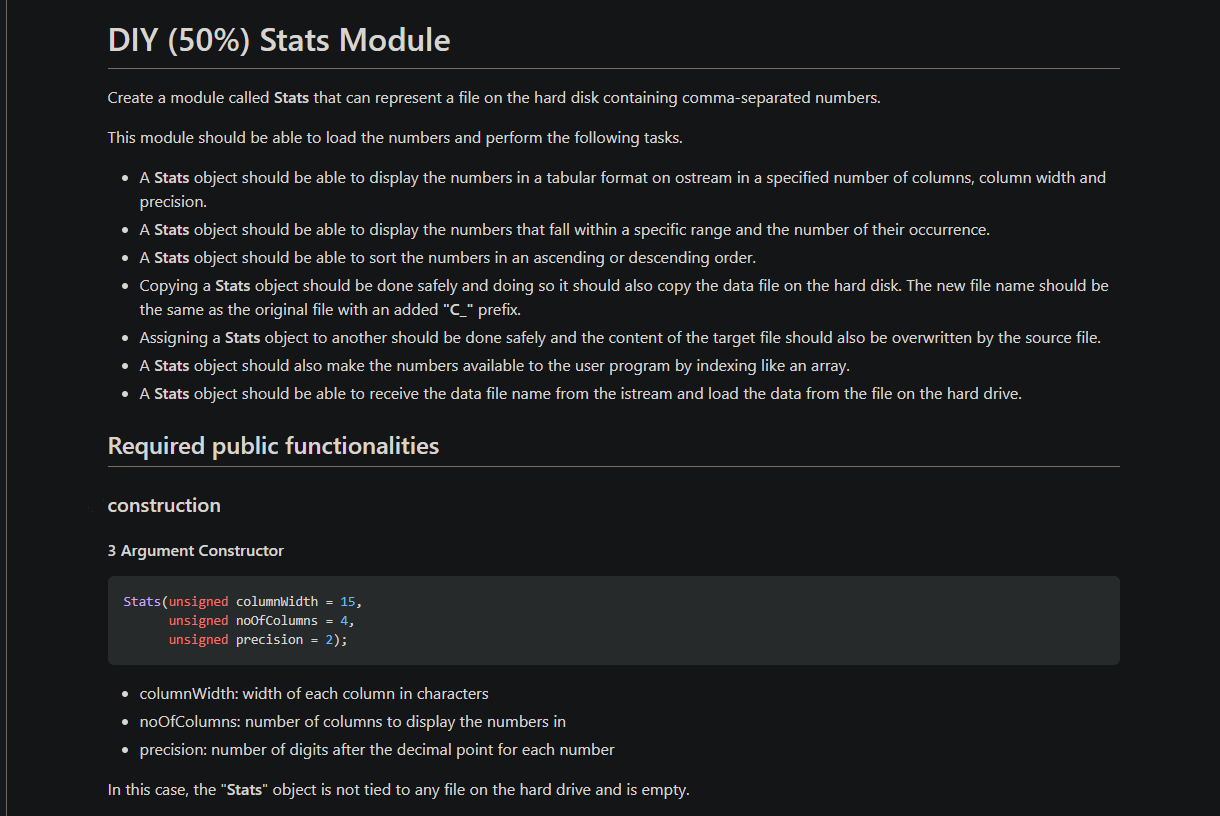Click the "construction" subheading

pos(164,505)
